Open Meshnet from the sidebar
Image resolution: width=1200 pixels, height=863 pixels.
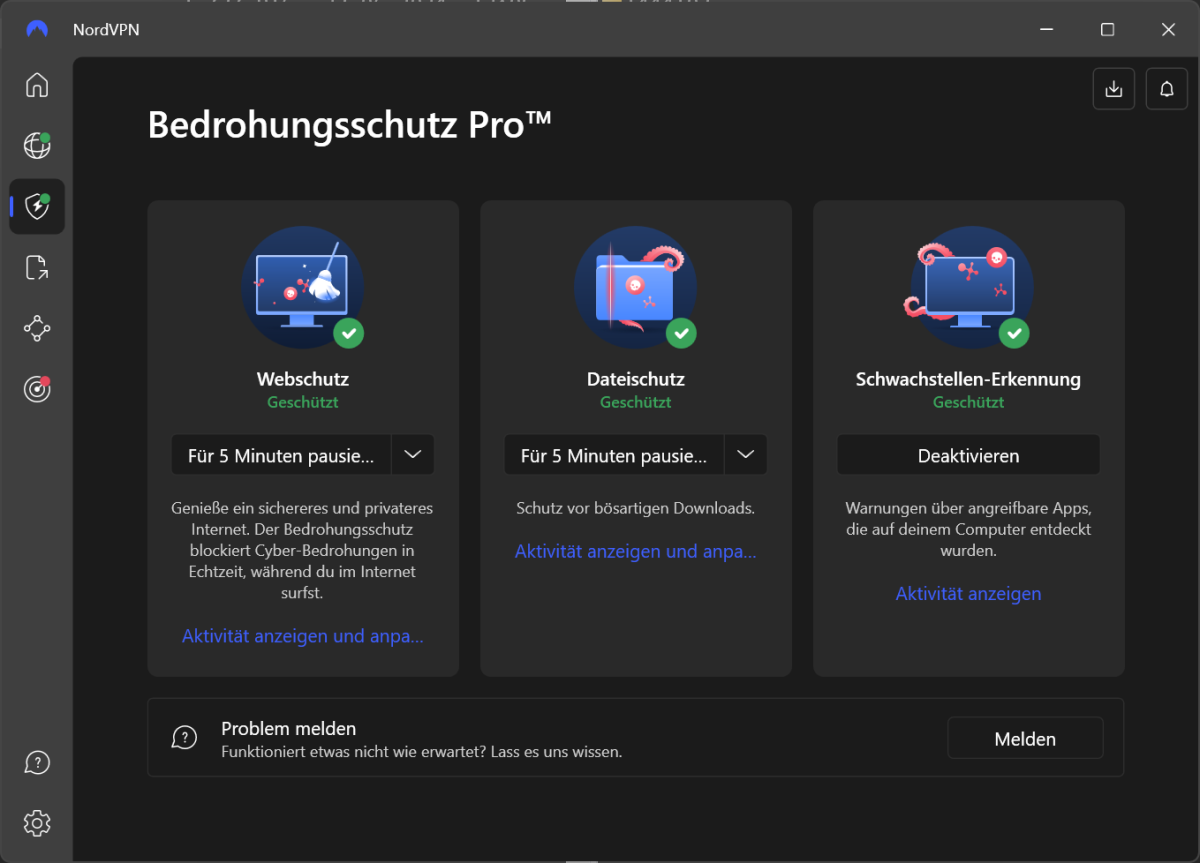click(36, 328)
